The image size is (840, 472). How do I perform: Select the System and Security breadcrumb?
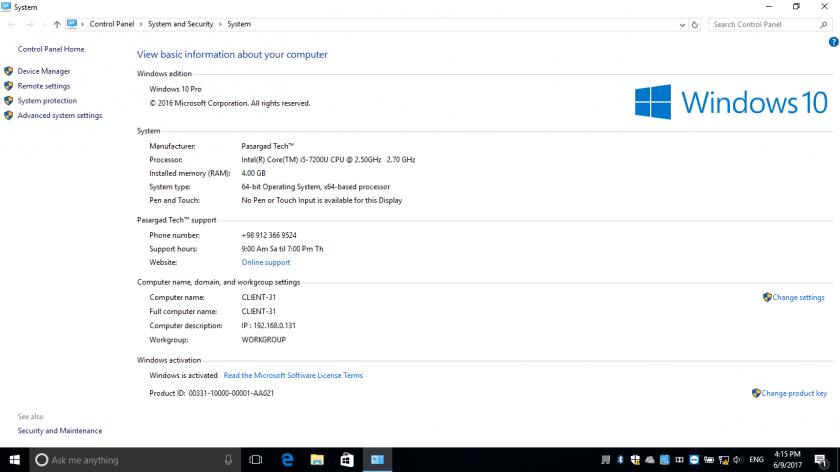click(181, 24)
